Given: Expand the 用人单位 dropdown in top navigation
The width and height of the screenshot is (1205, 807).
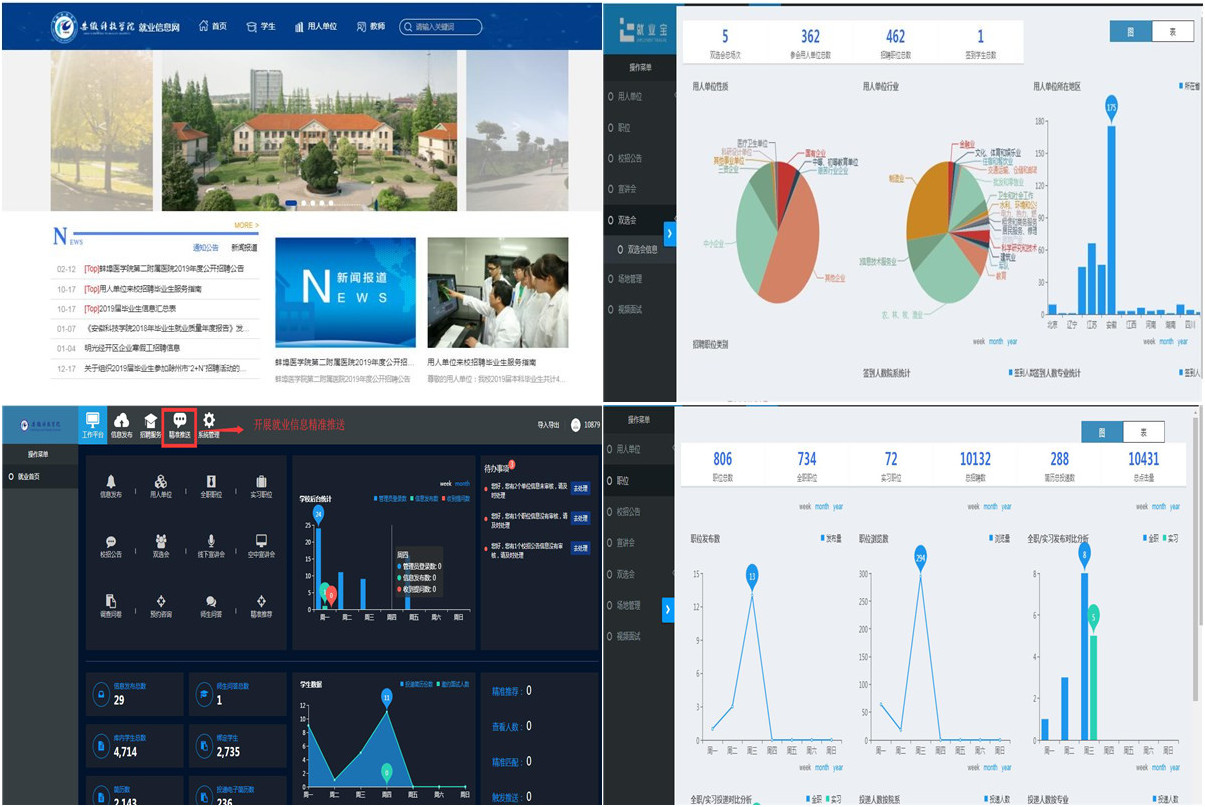Looking at the screenshot, I should click(315, 26).
